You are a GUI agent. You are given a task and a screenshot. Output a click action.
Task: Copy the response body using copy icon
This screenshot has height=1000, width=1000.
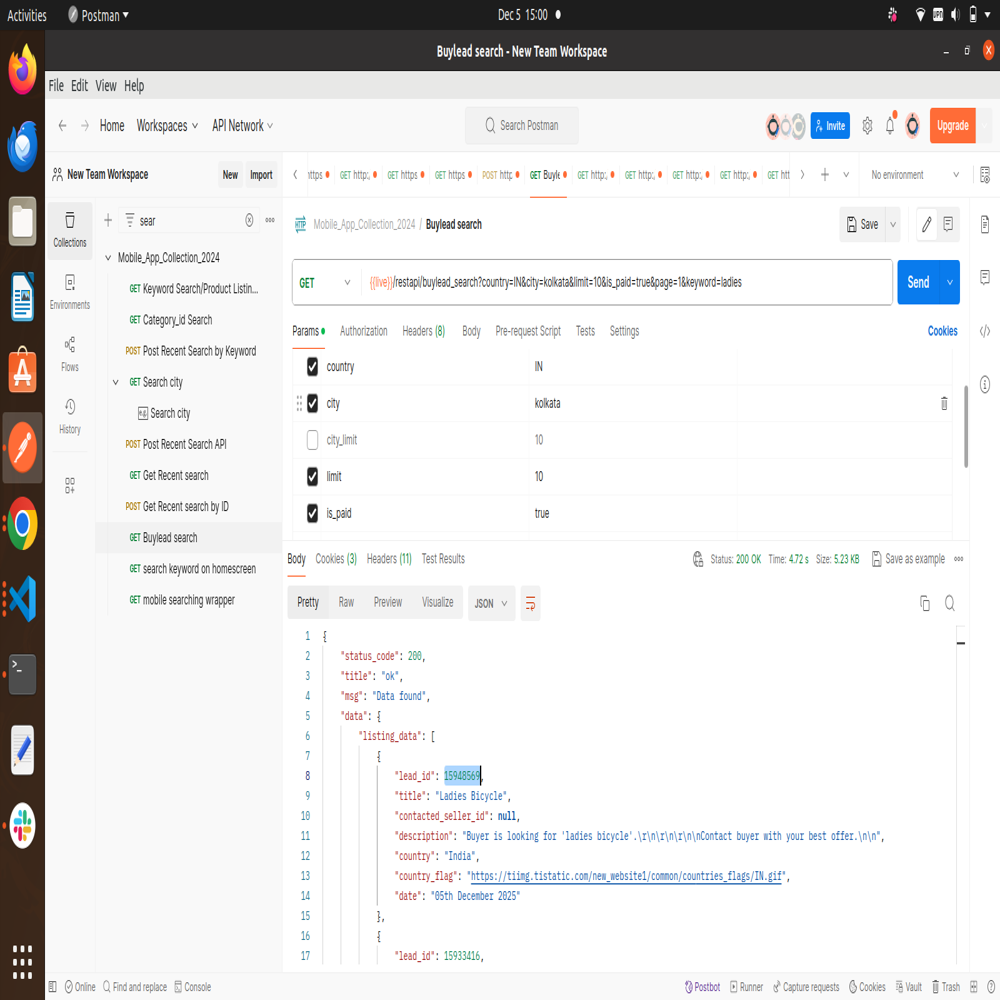pyautogui.click(x=925, y=603)
